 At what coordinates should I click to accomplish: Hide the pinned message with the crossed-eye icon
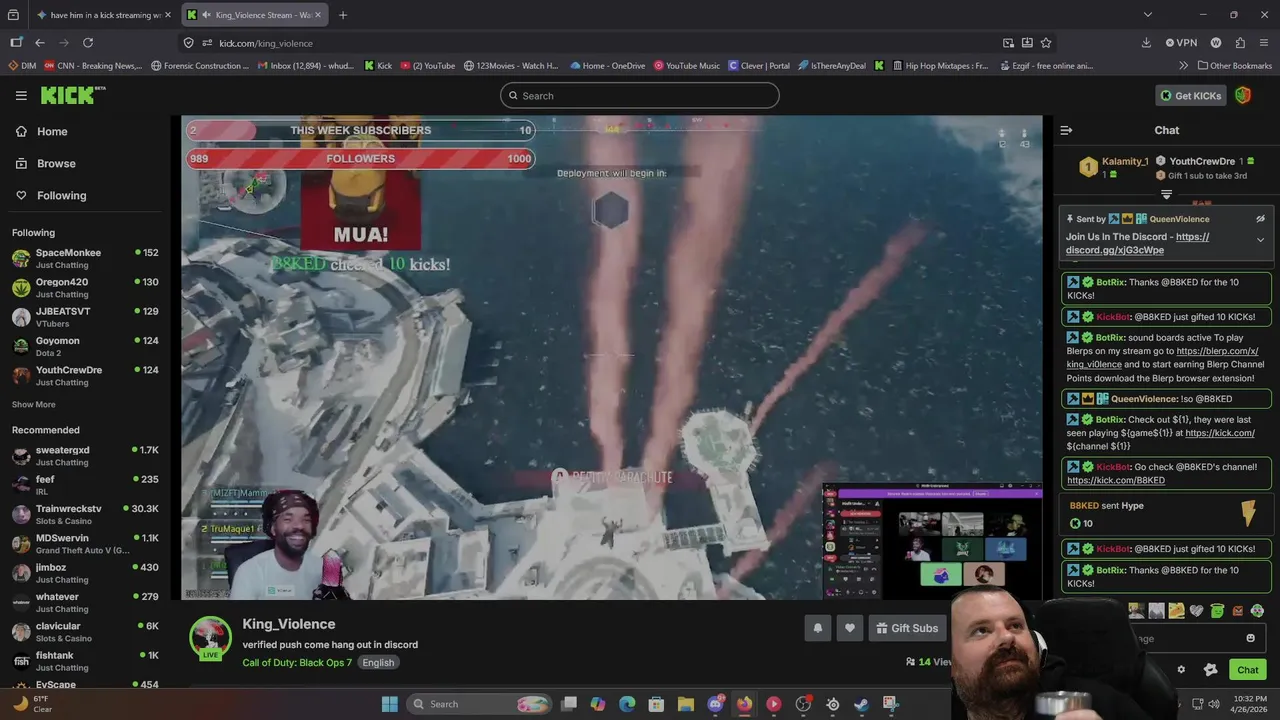tap(1260, 219)
